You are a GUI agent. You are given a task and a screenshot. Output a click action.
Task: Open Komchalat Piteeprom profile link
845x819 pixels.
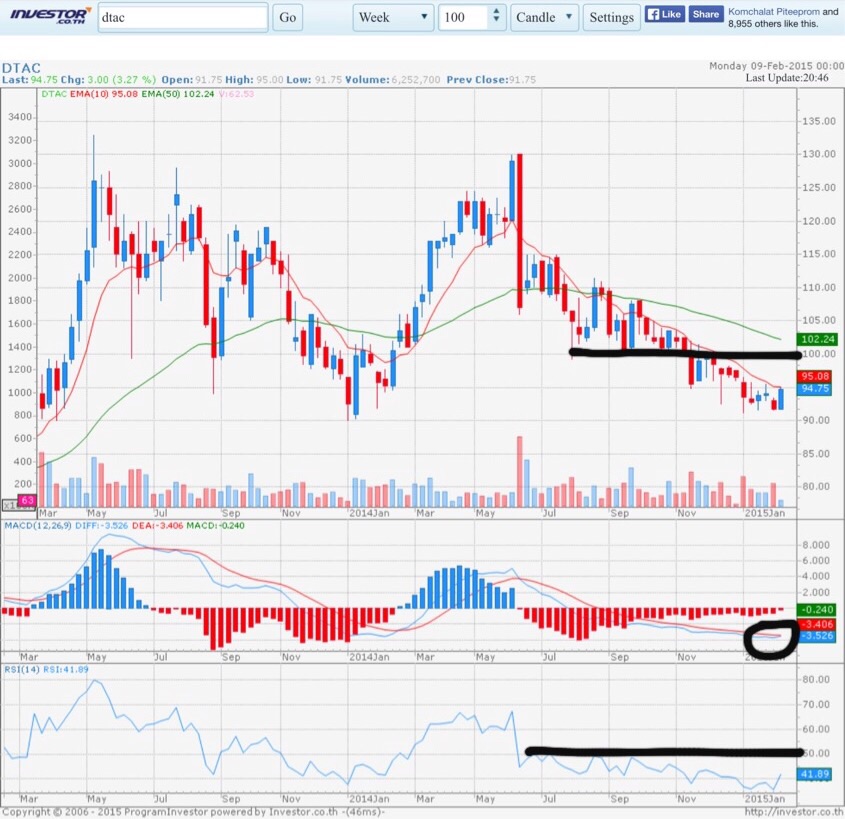(x=774, y=11)
